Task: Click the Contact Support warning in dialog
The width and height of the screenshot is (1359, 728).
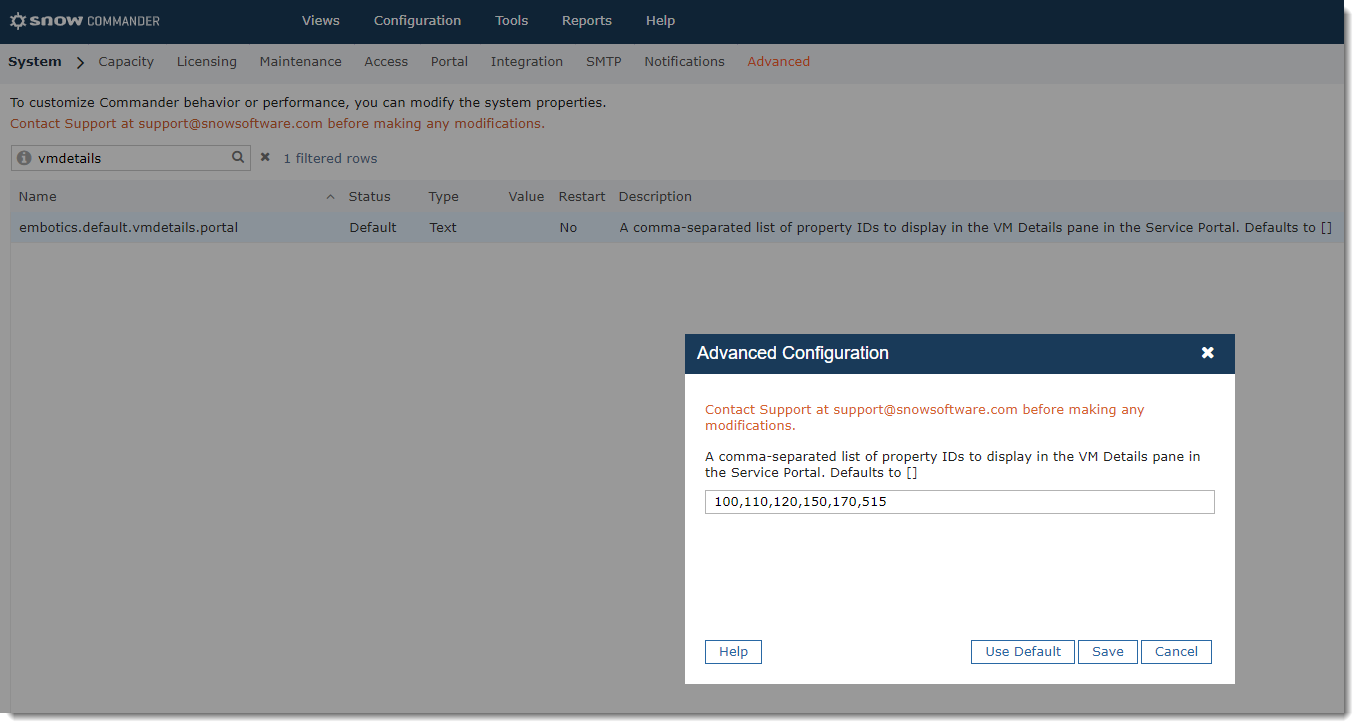Action: pos(925,417)
